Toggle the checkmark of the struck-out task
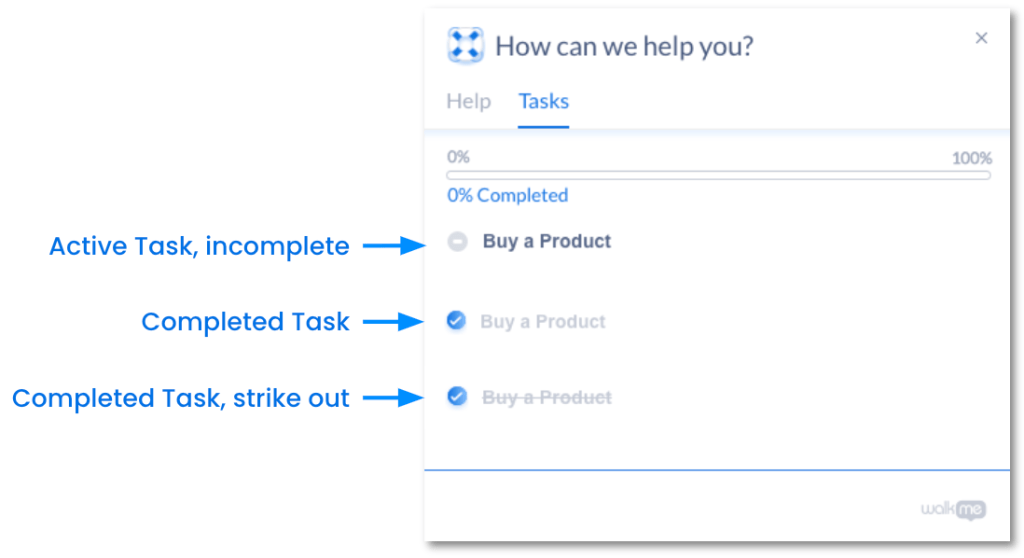1024x558 pixels. tap(456, 397)
